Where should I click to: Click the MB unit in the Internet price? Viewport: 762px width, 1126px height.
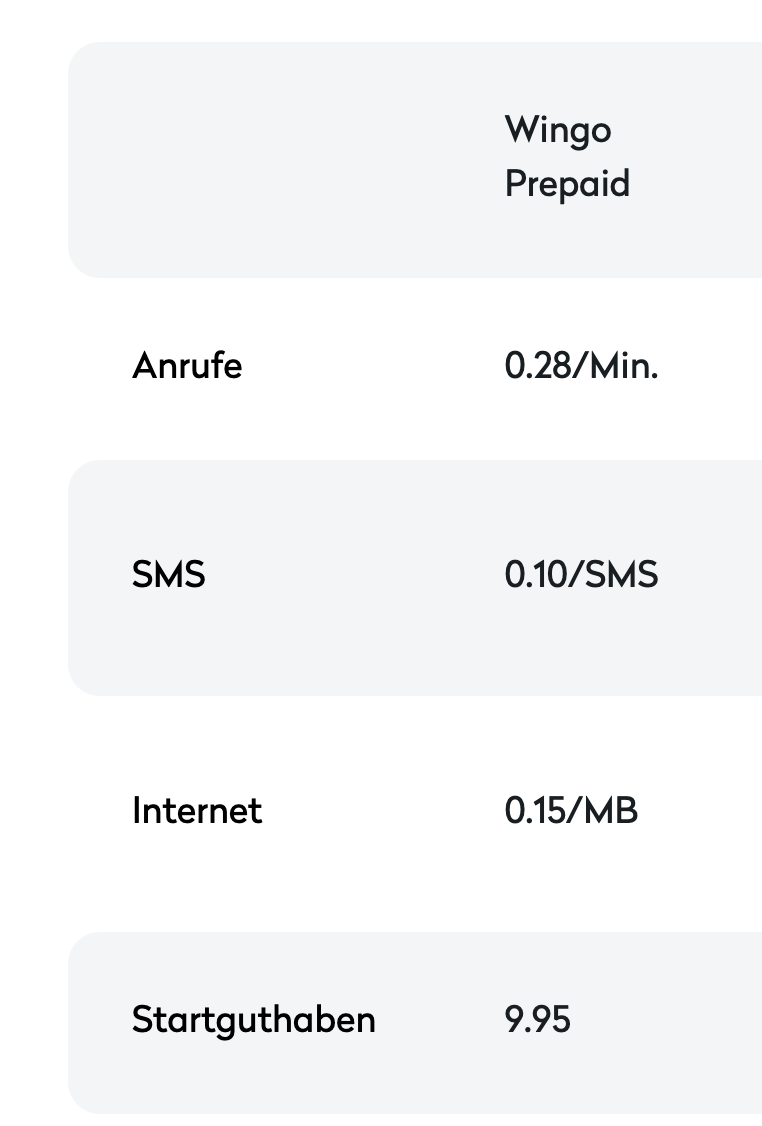(610, 810)
